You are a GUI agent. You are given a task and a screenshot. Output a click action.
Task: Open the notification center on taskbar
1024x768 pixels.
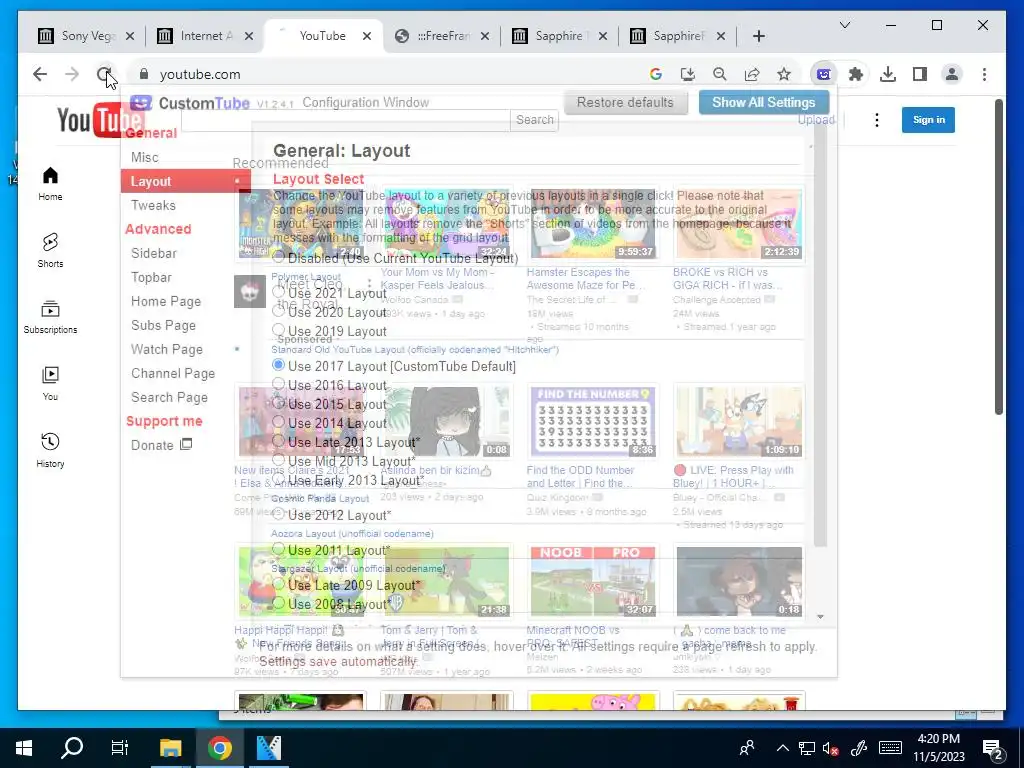[x=993, y=748]
